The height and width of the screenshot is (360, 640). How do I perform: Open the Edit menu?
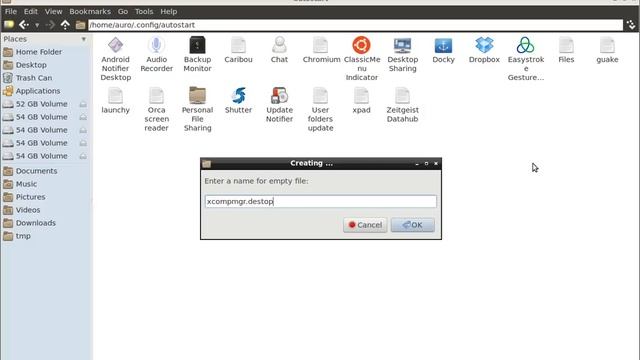tap(31, 11)
